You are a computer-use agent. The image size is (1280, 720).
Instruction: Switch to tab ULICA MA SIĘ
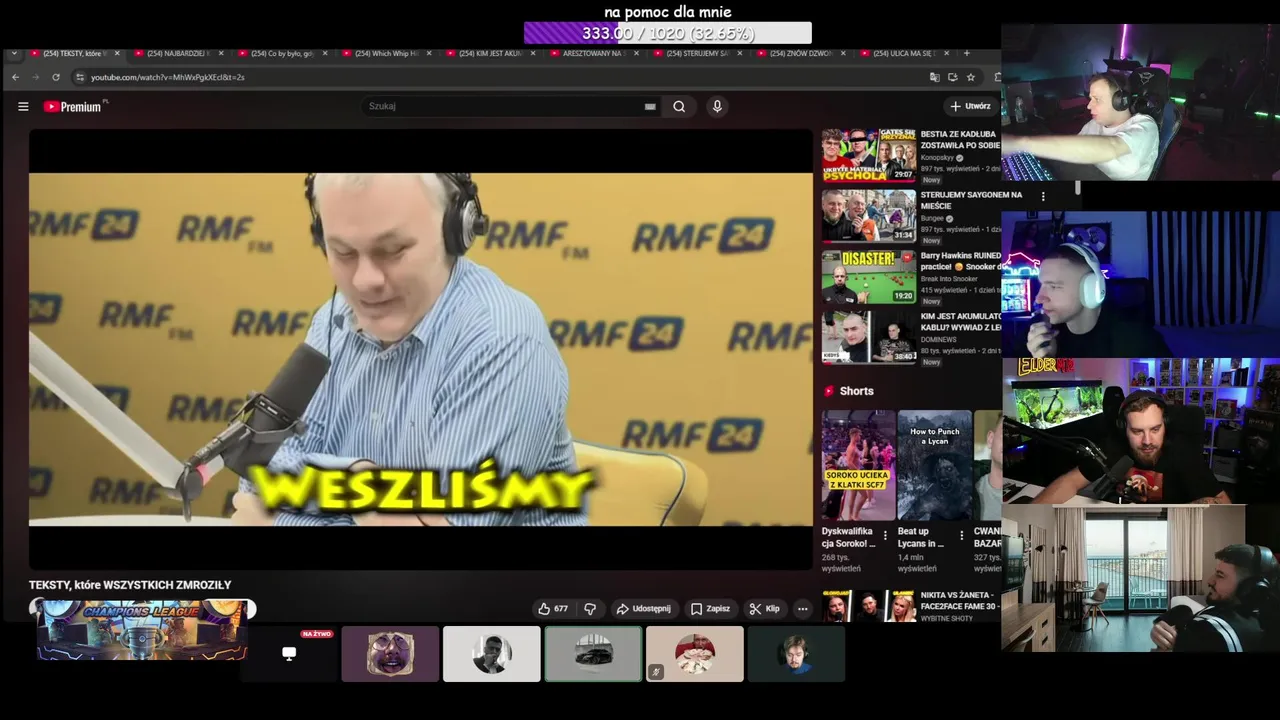tap(904, 53)
